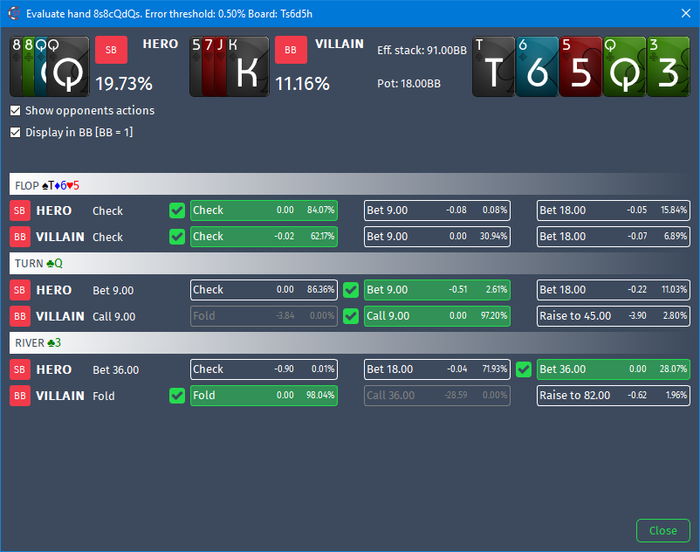Click river hero action text Bet 36.00
Image resolution: width=700 pixels, height=552 pixels.
pyautogui.click(x=116, y=370)
